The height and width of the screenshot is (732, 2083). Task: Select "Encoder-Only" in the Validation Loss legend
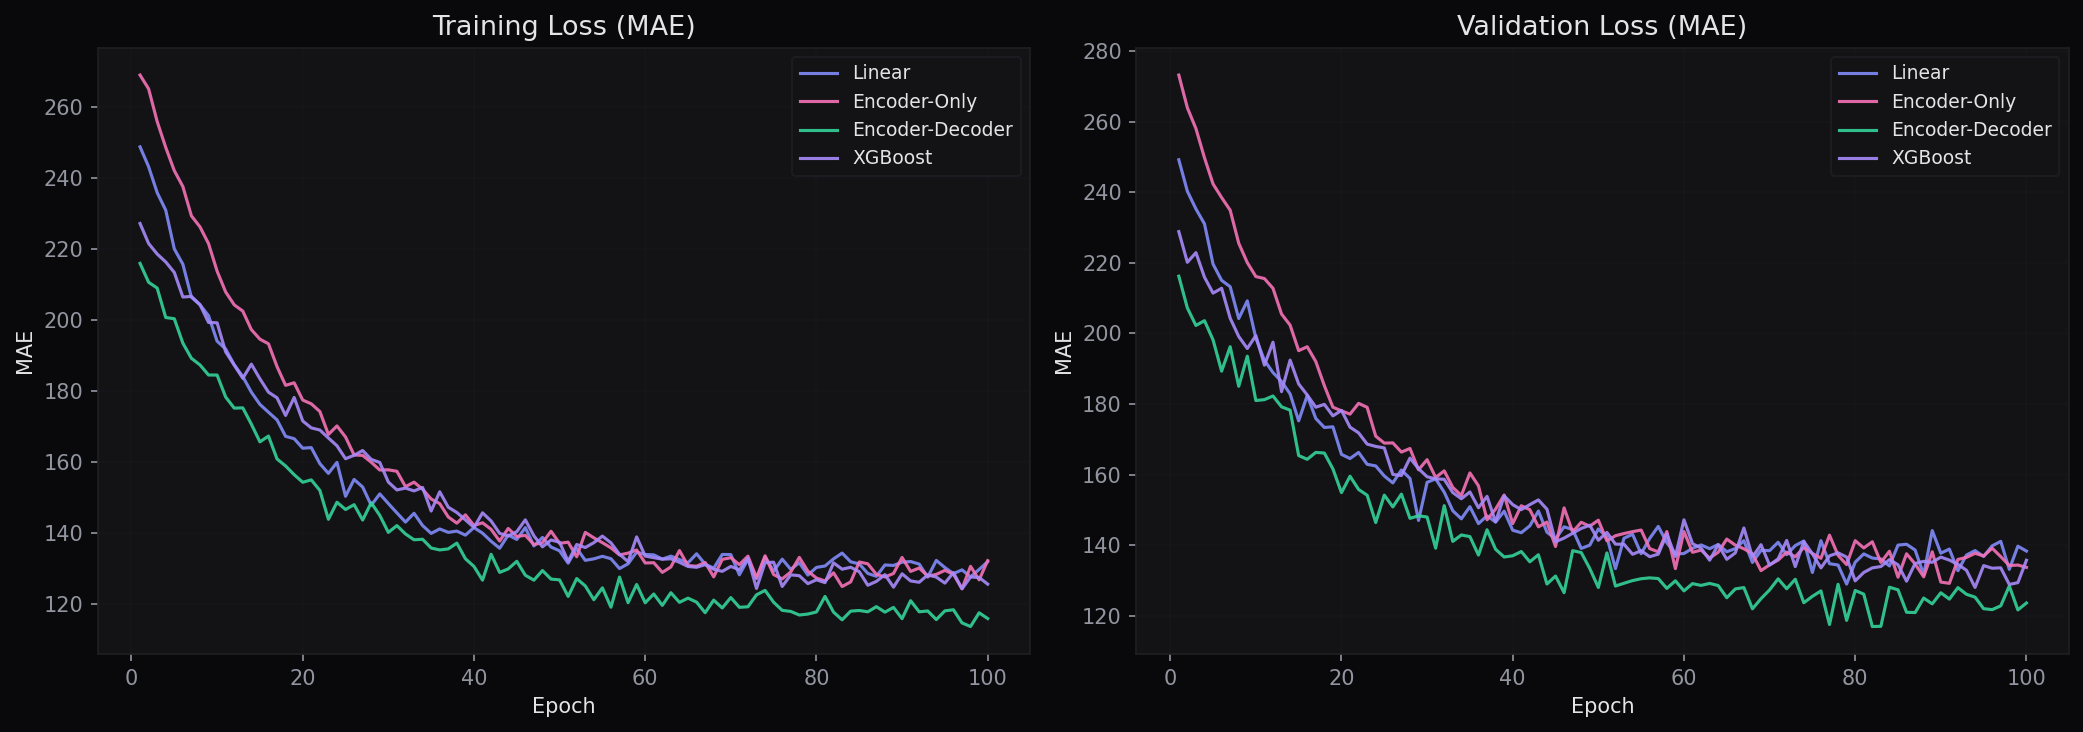pyautogui.click(x=1953, y=101)
